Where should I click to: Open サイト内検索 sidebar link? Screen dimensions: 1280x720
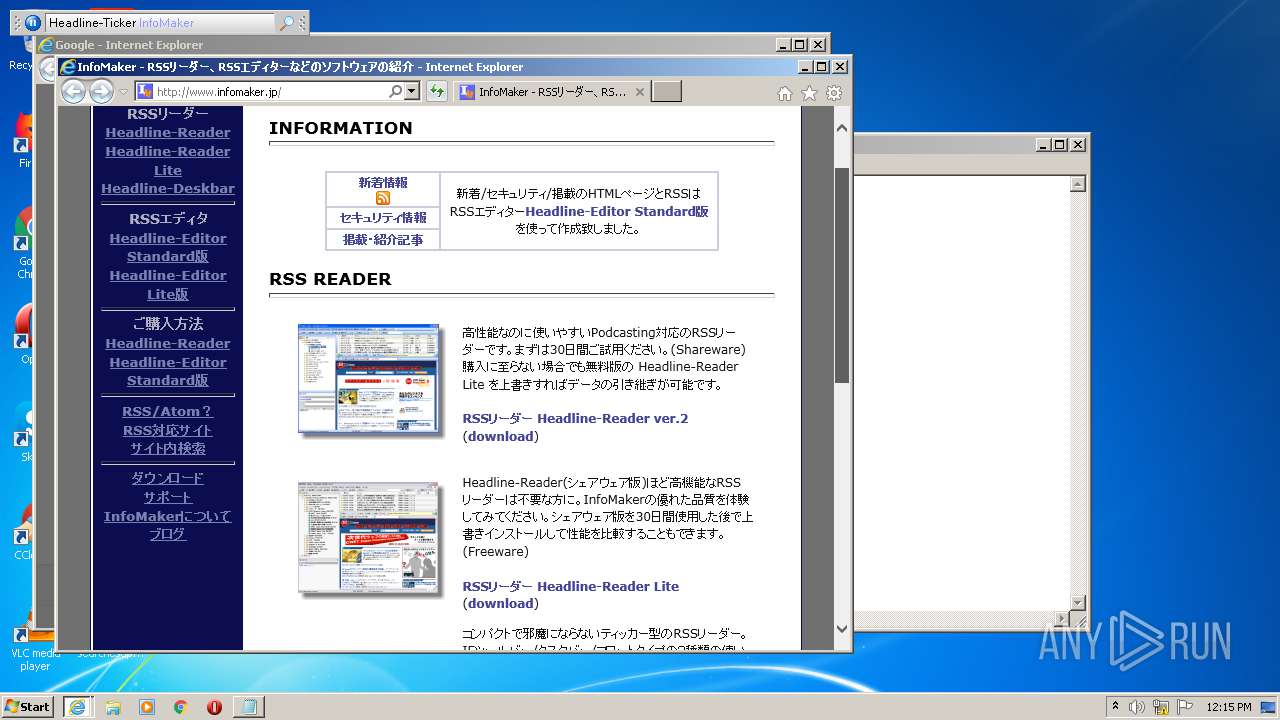pos(168,448)
